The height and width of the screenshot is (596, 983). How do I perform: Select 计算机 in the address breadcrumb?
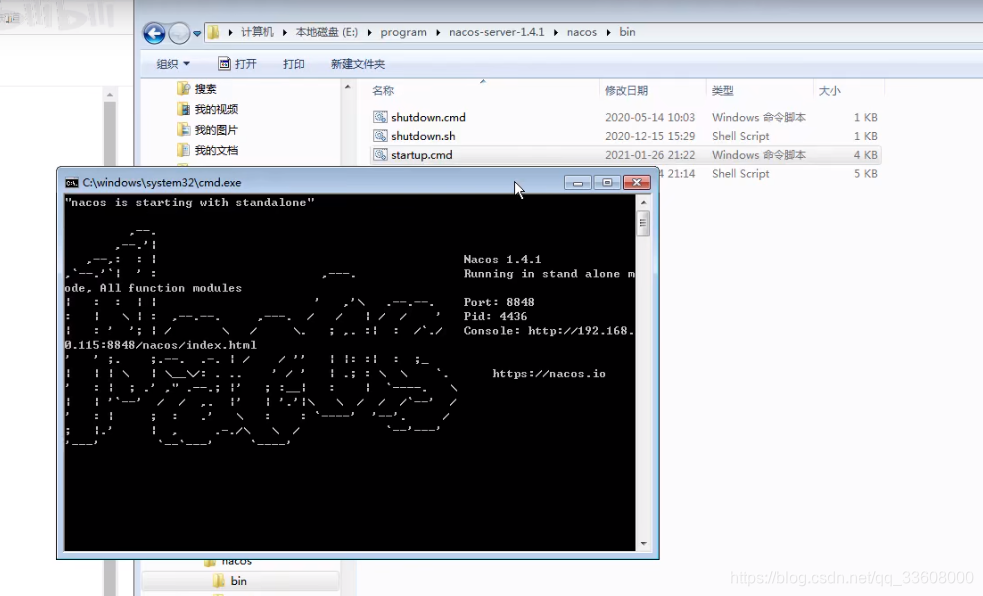257,32
